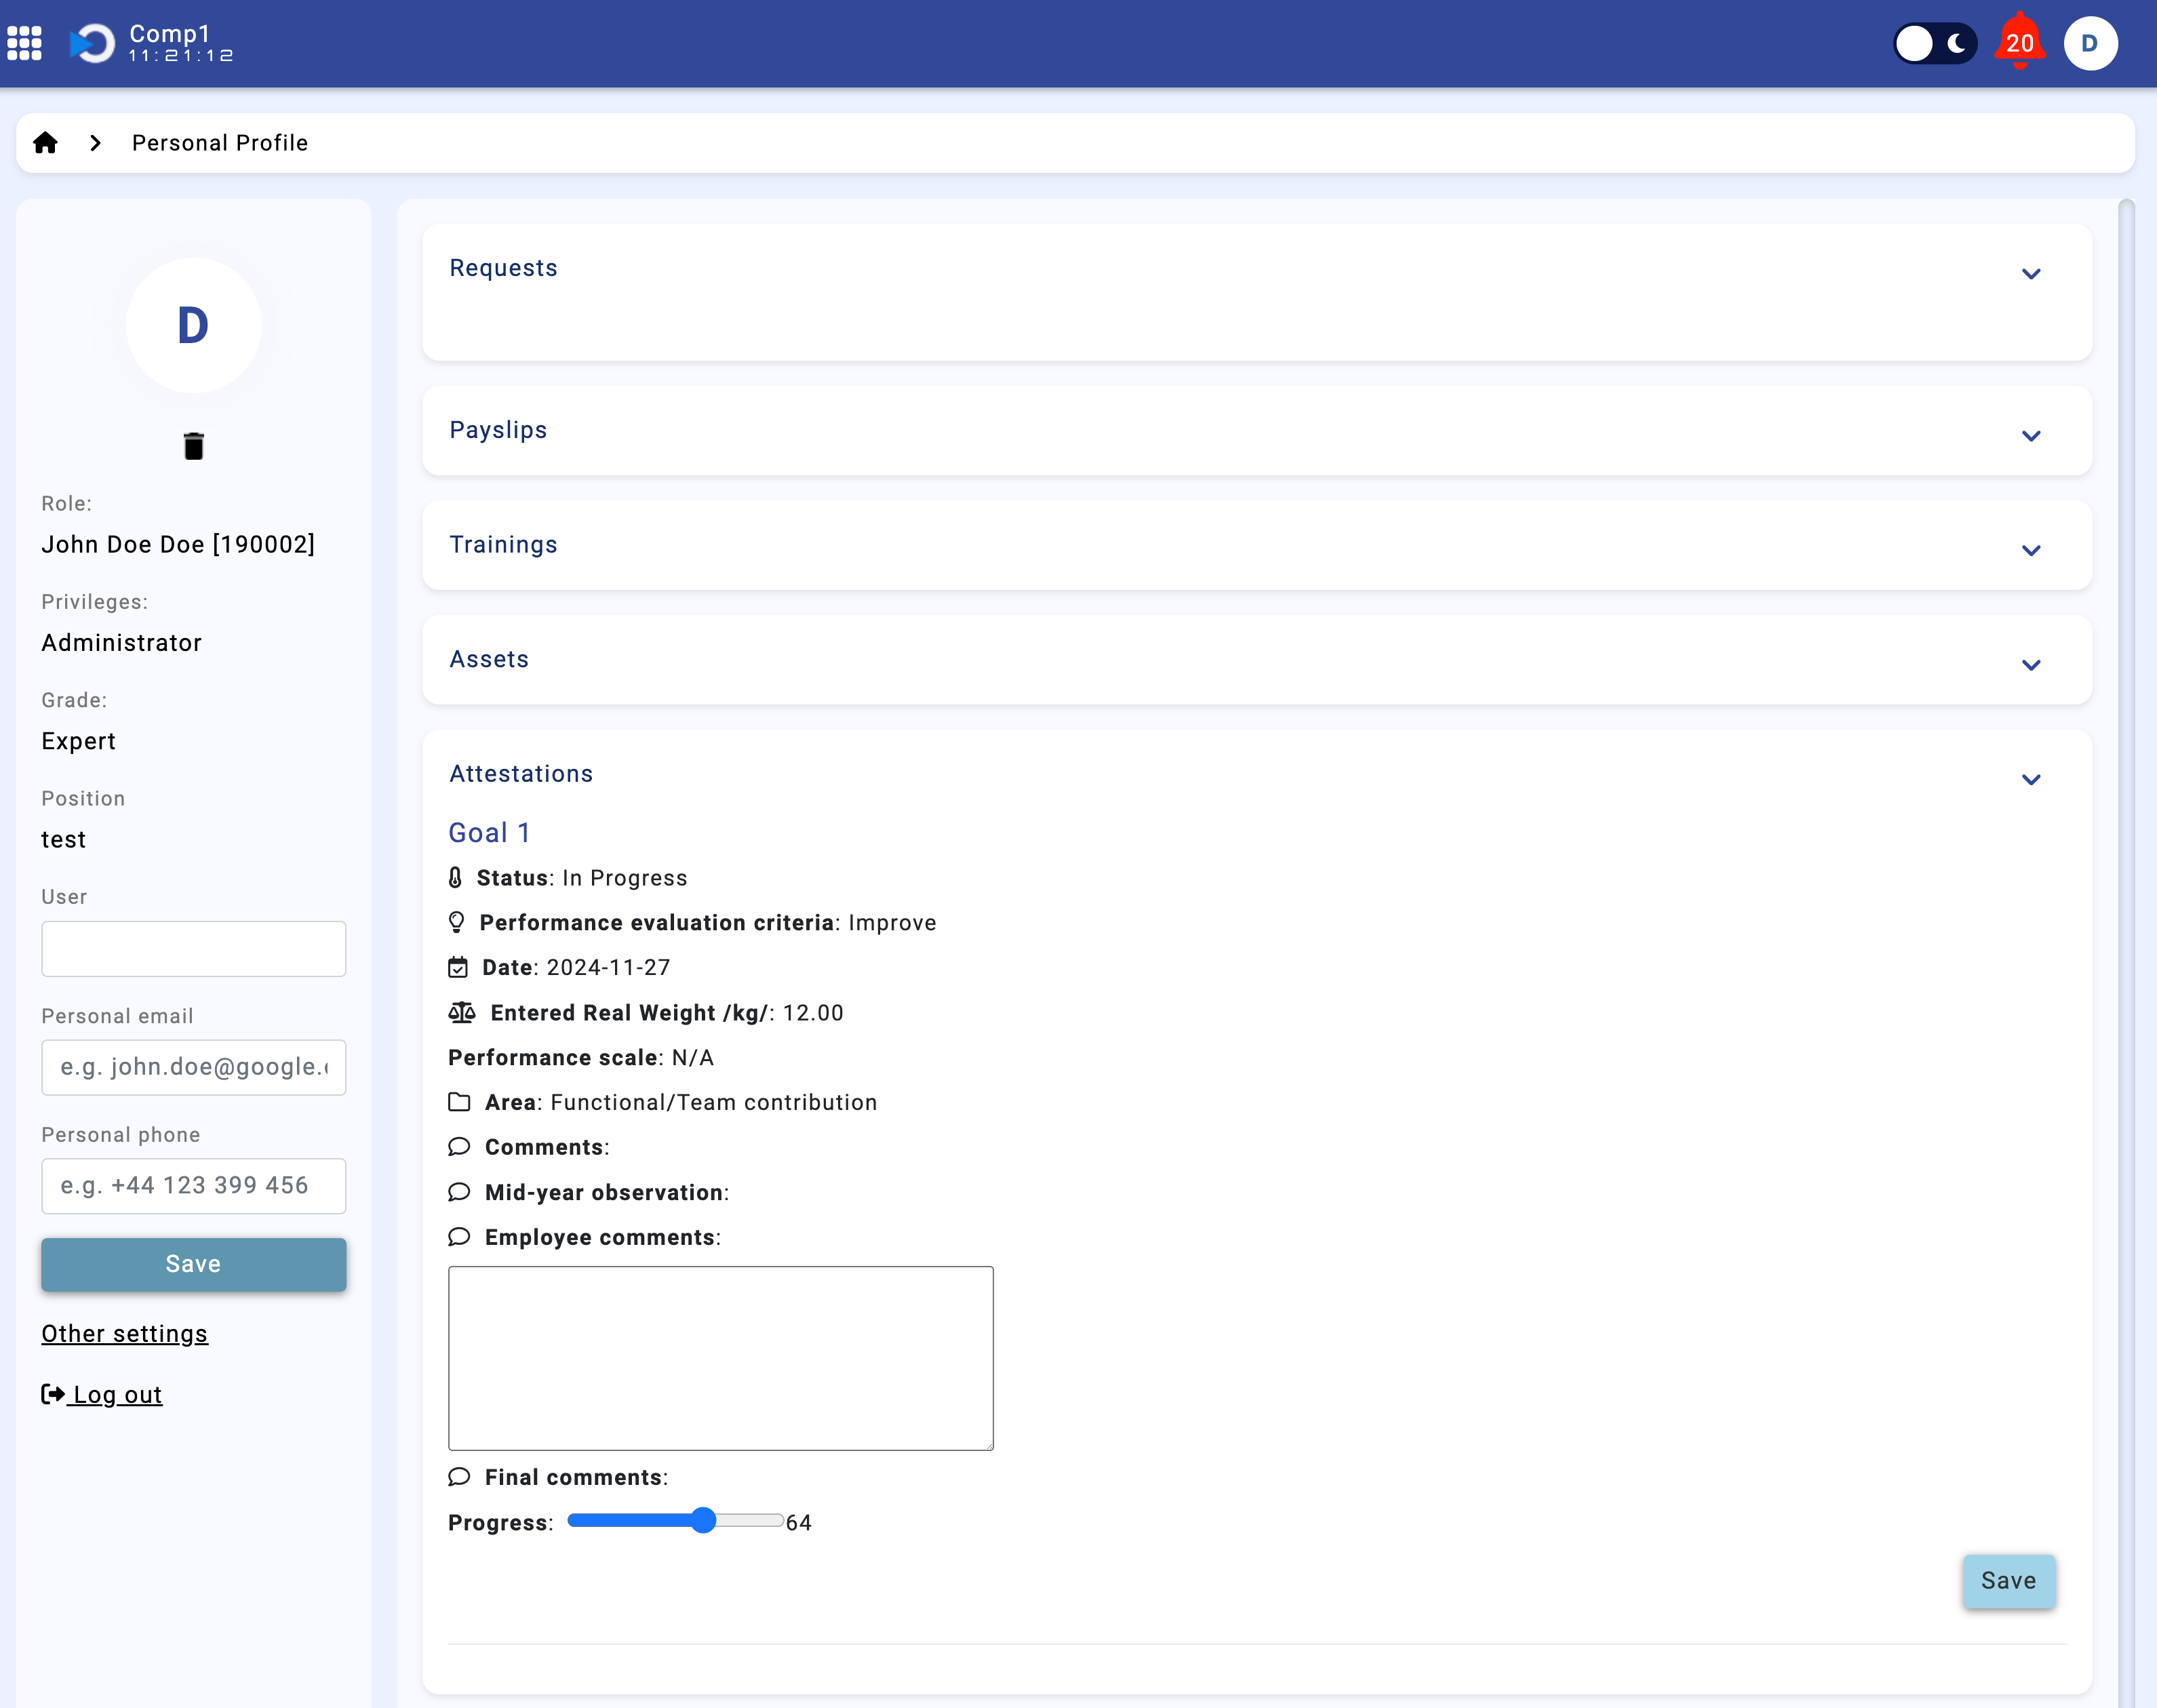Select Personal Profile breadcrumb
The width and height of the screenshot is (2157, 1708).
pos(220,143)
